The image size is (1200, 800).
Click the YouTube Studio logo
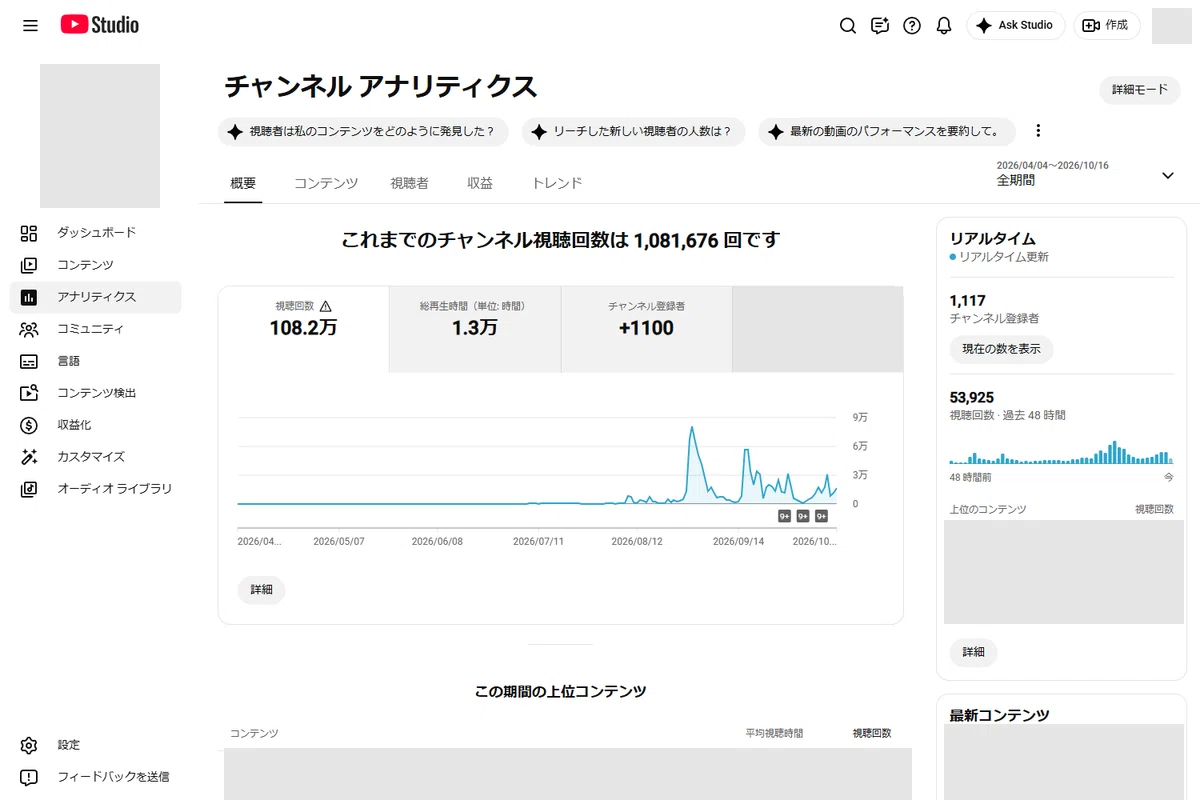pyautogui.click(x=99, y=25)
